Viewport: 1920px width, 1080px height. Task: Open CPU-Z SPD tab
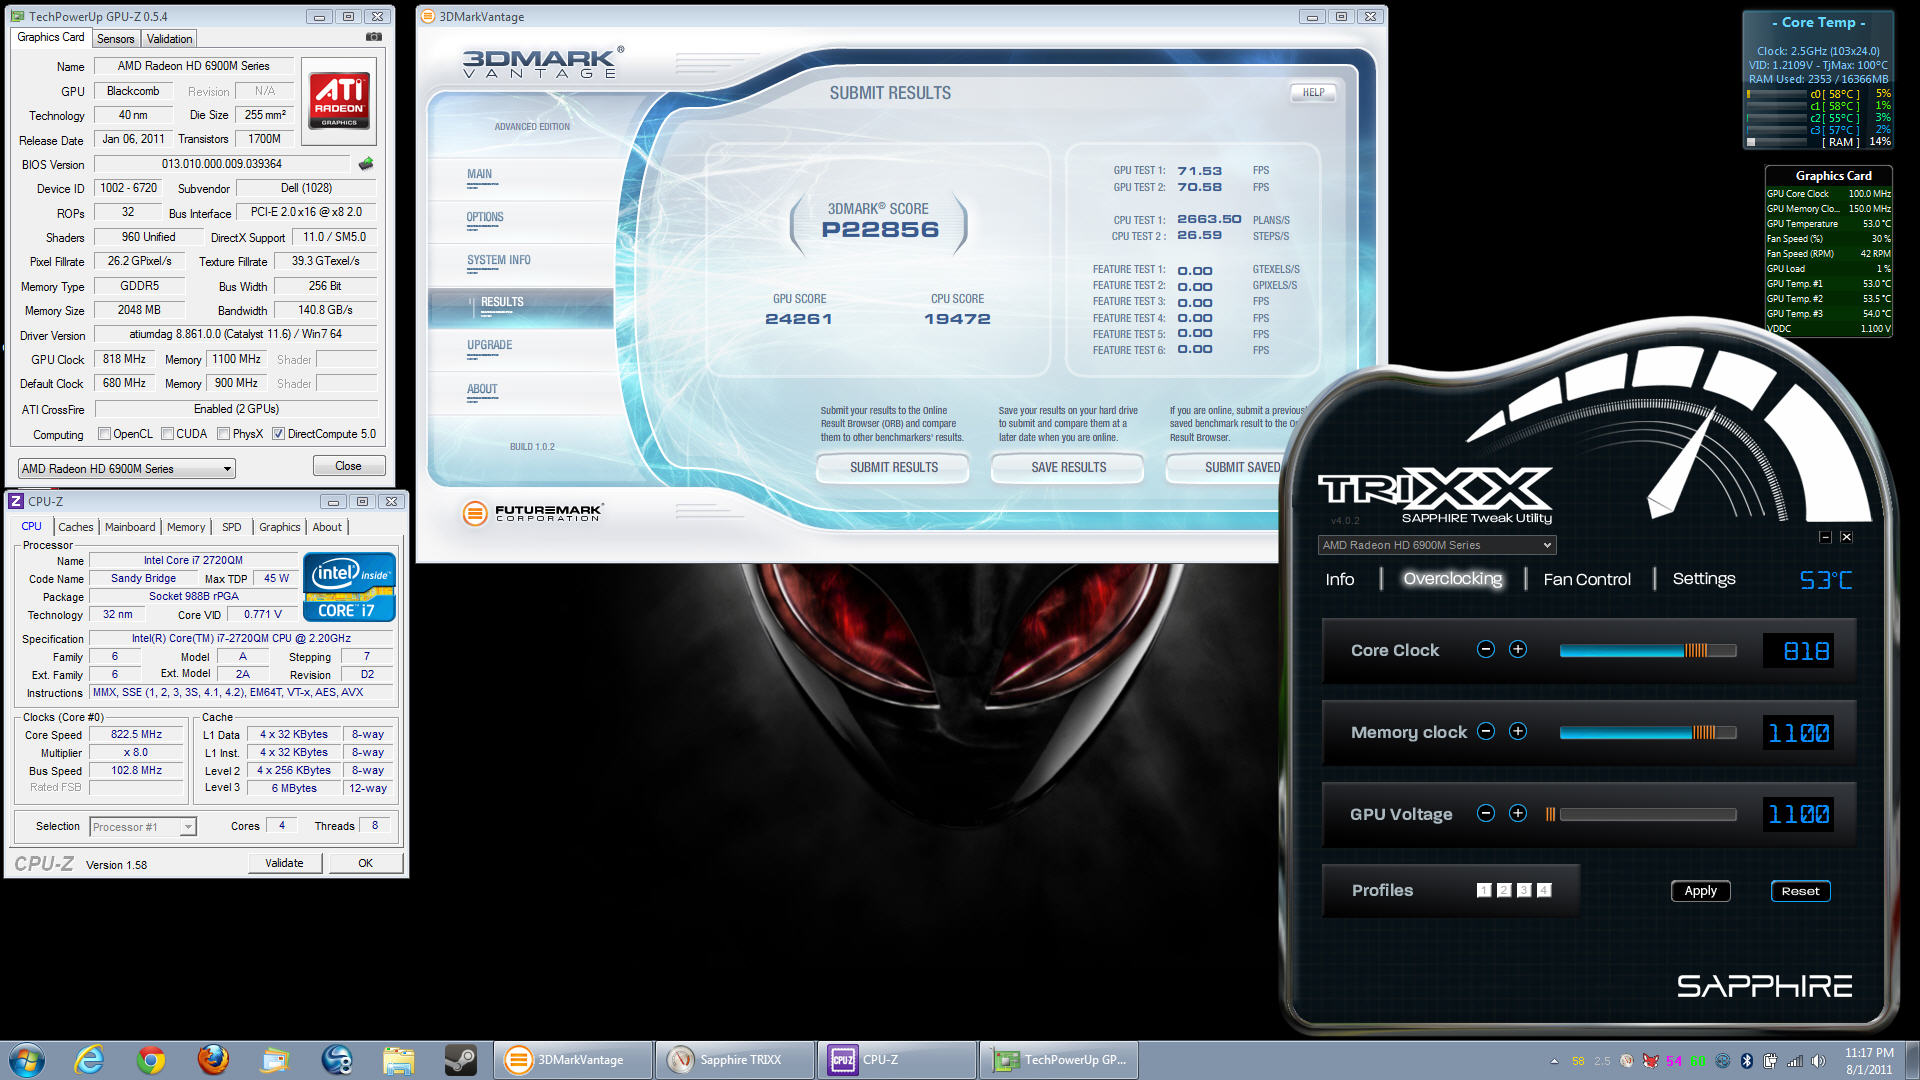232,527
